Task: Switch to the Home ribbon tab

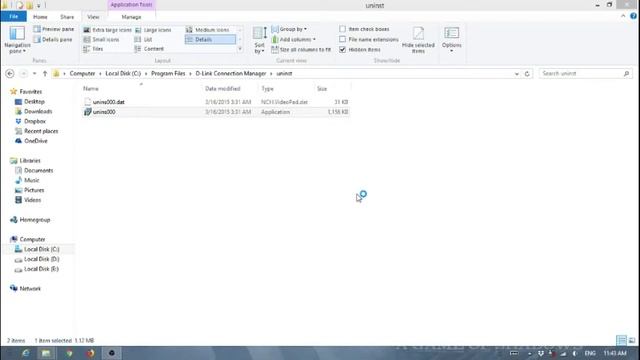Action: click(40, 17)
